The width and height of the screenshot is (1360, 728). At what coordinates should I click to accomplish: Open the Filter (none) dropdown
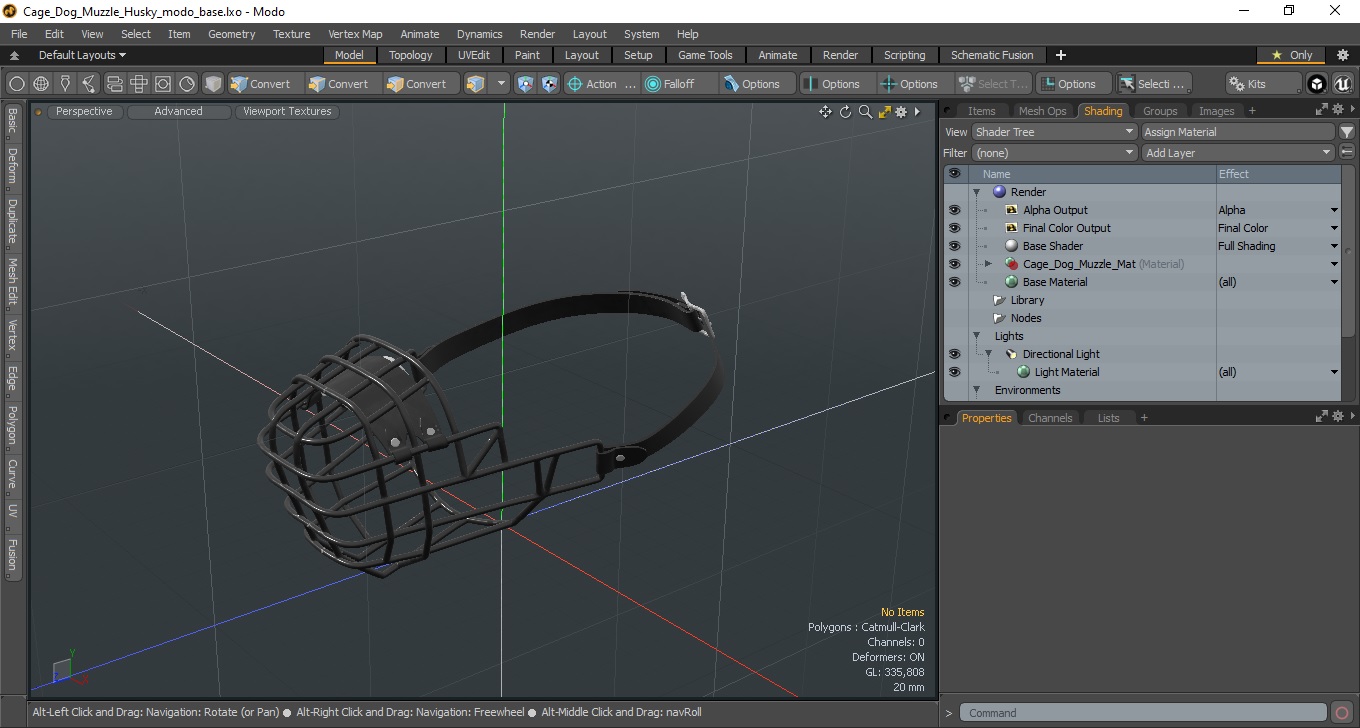point(1055,153)
